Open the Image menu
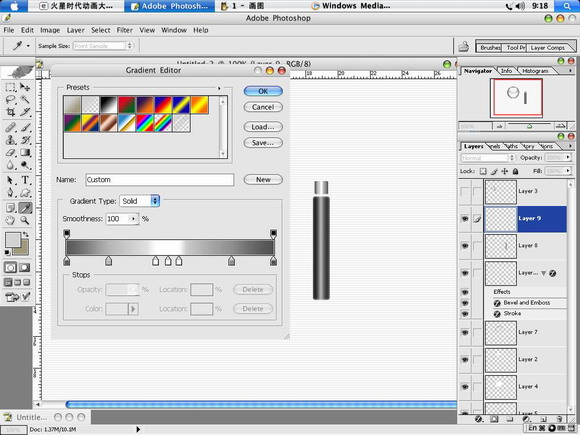580x435 pixels. tap(50, 30)
